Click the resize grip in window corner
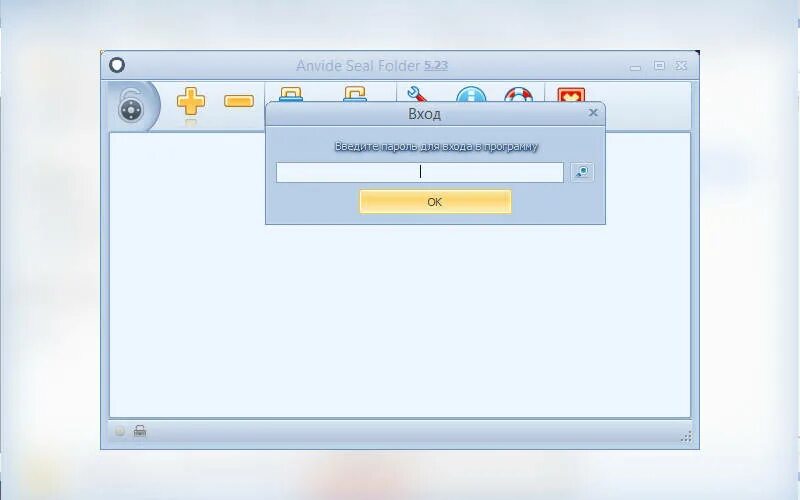800x500 pixels. coord(686,436)
